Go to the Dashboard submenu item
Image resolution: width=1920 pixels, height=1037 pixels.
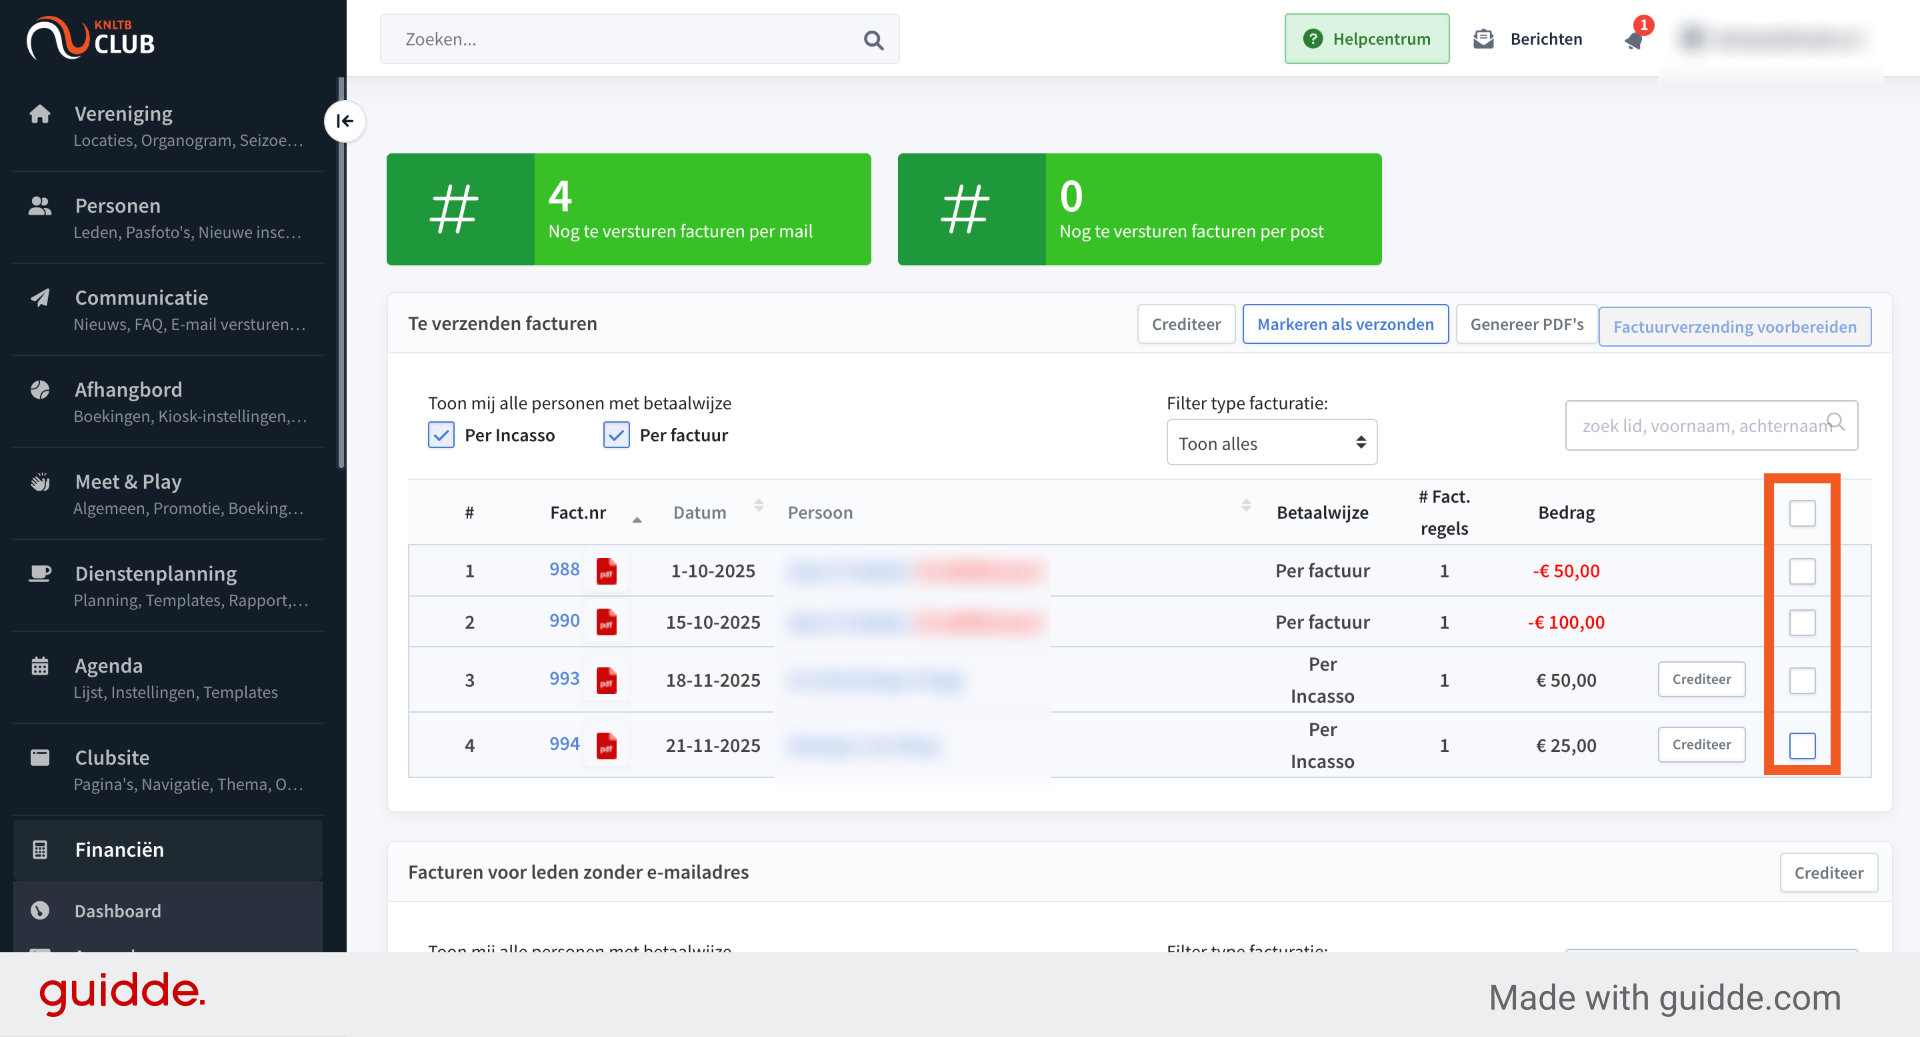[168, 911]
